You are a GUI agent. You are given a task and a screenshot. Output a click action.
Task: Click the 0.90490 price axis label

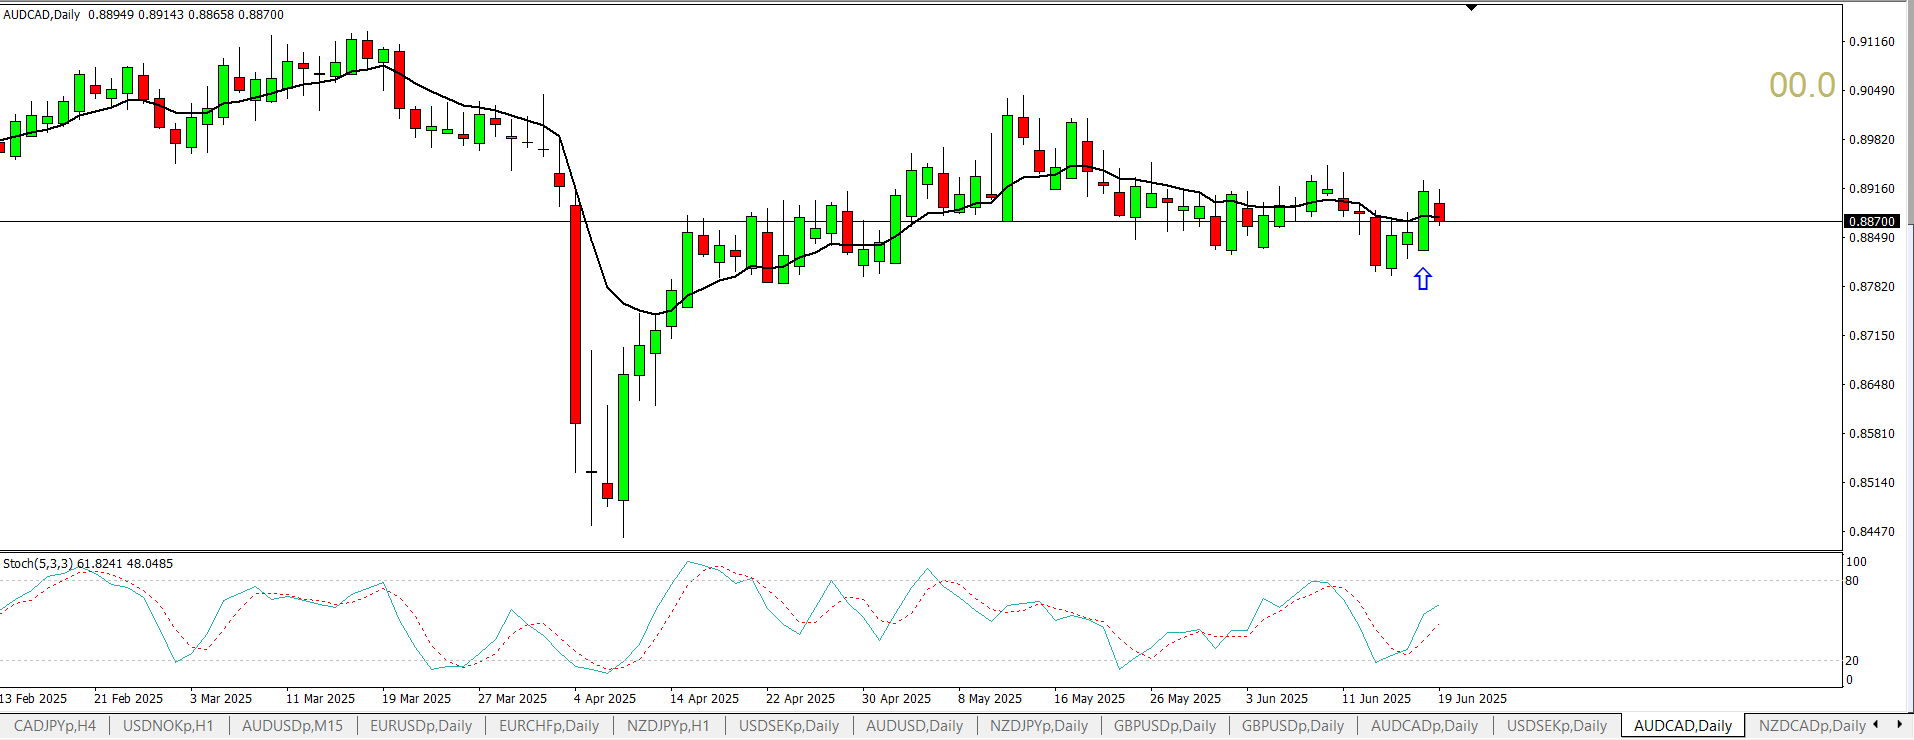(x=1871, y=91)
